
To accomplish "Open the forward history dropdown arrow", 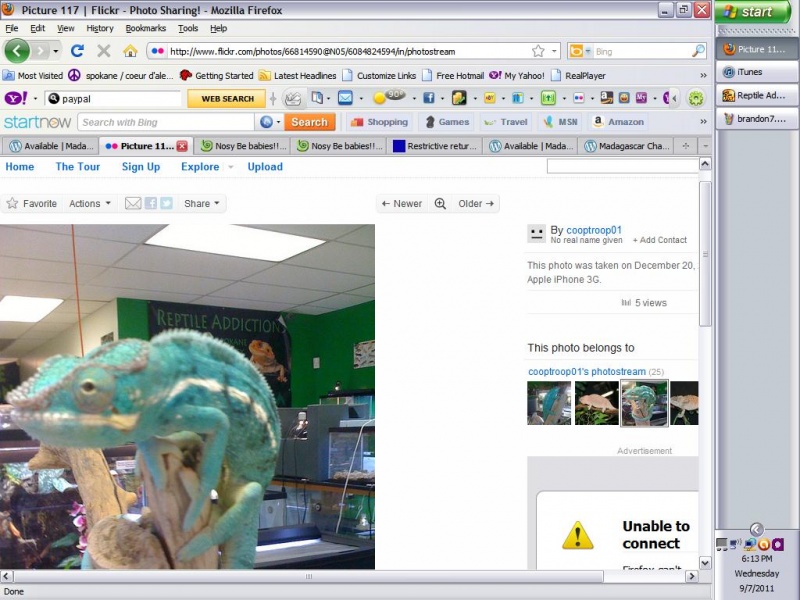I will [56, 51].
